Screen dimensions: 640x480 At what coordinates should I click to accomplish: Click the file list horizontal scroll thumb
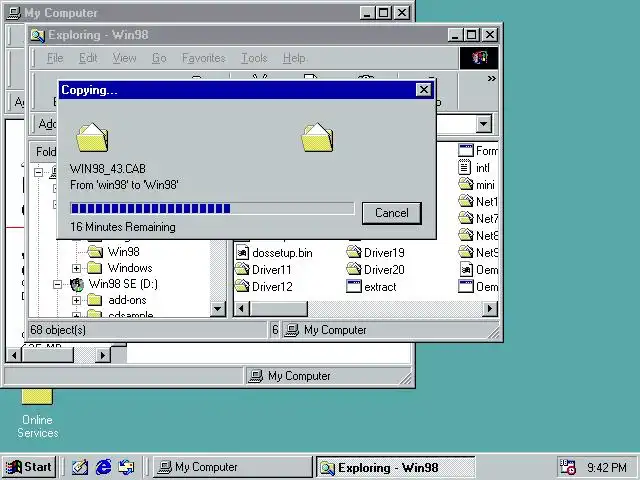(x=279, y=309)
